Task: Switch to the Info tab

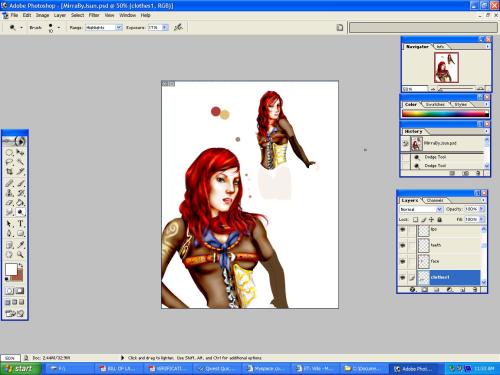Action: coord(440,47)
